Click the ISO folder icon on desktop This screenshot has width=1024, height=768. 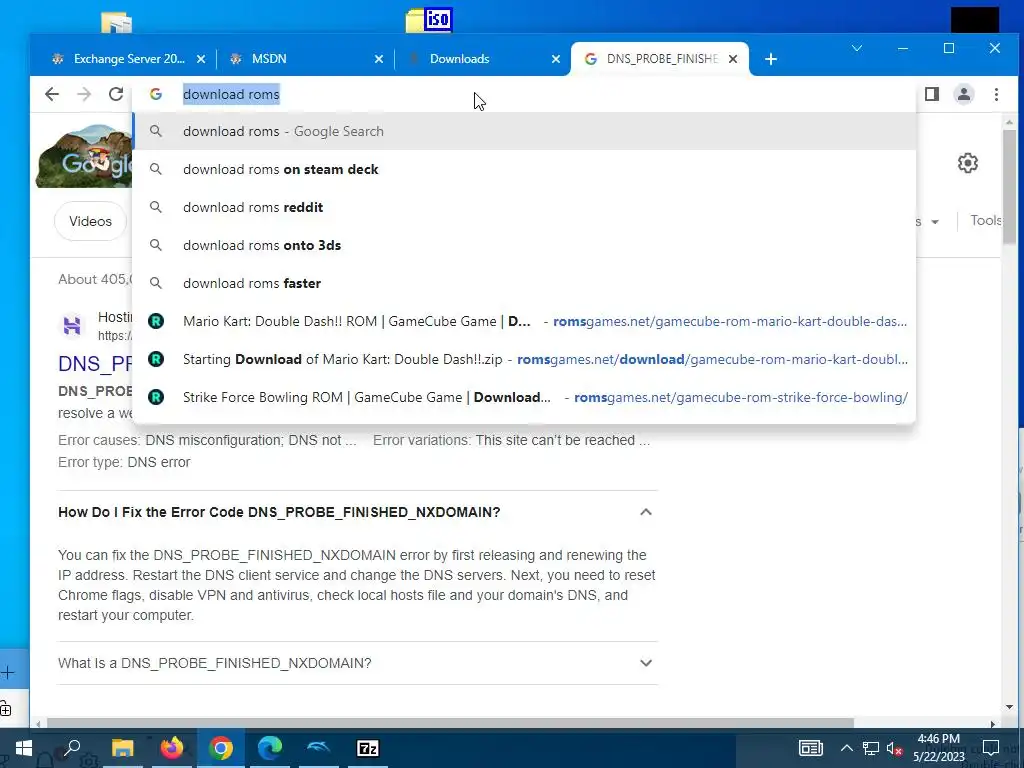(x=429, y=20)
